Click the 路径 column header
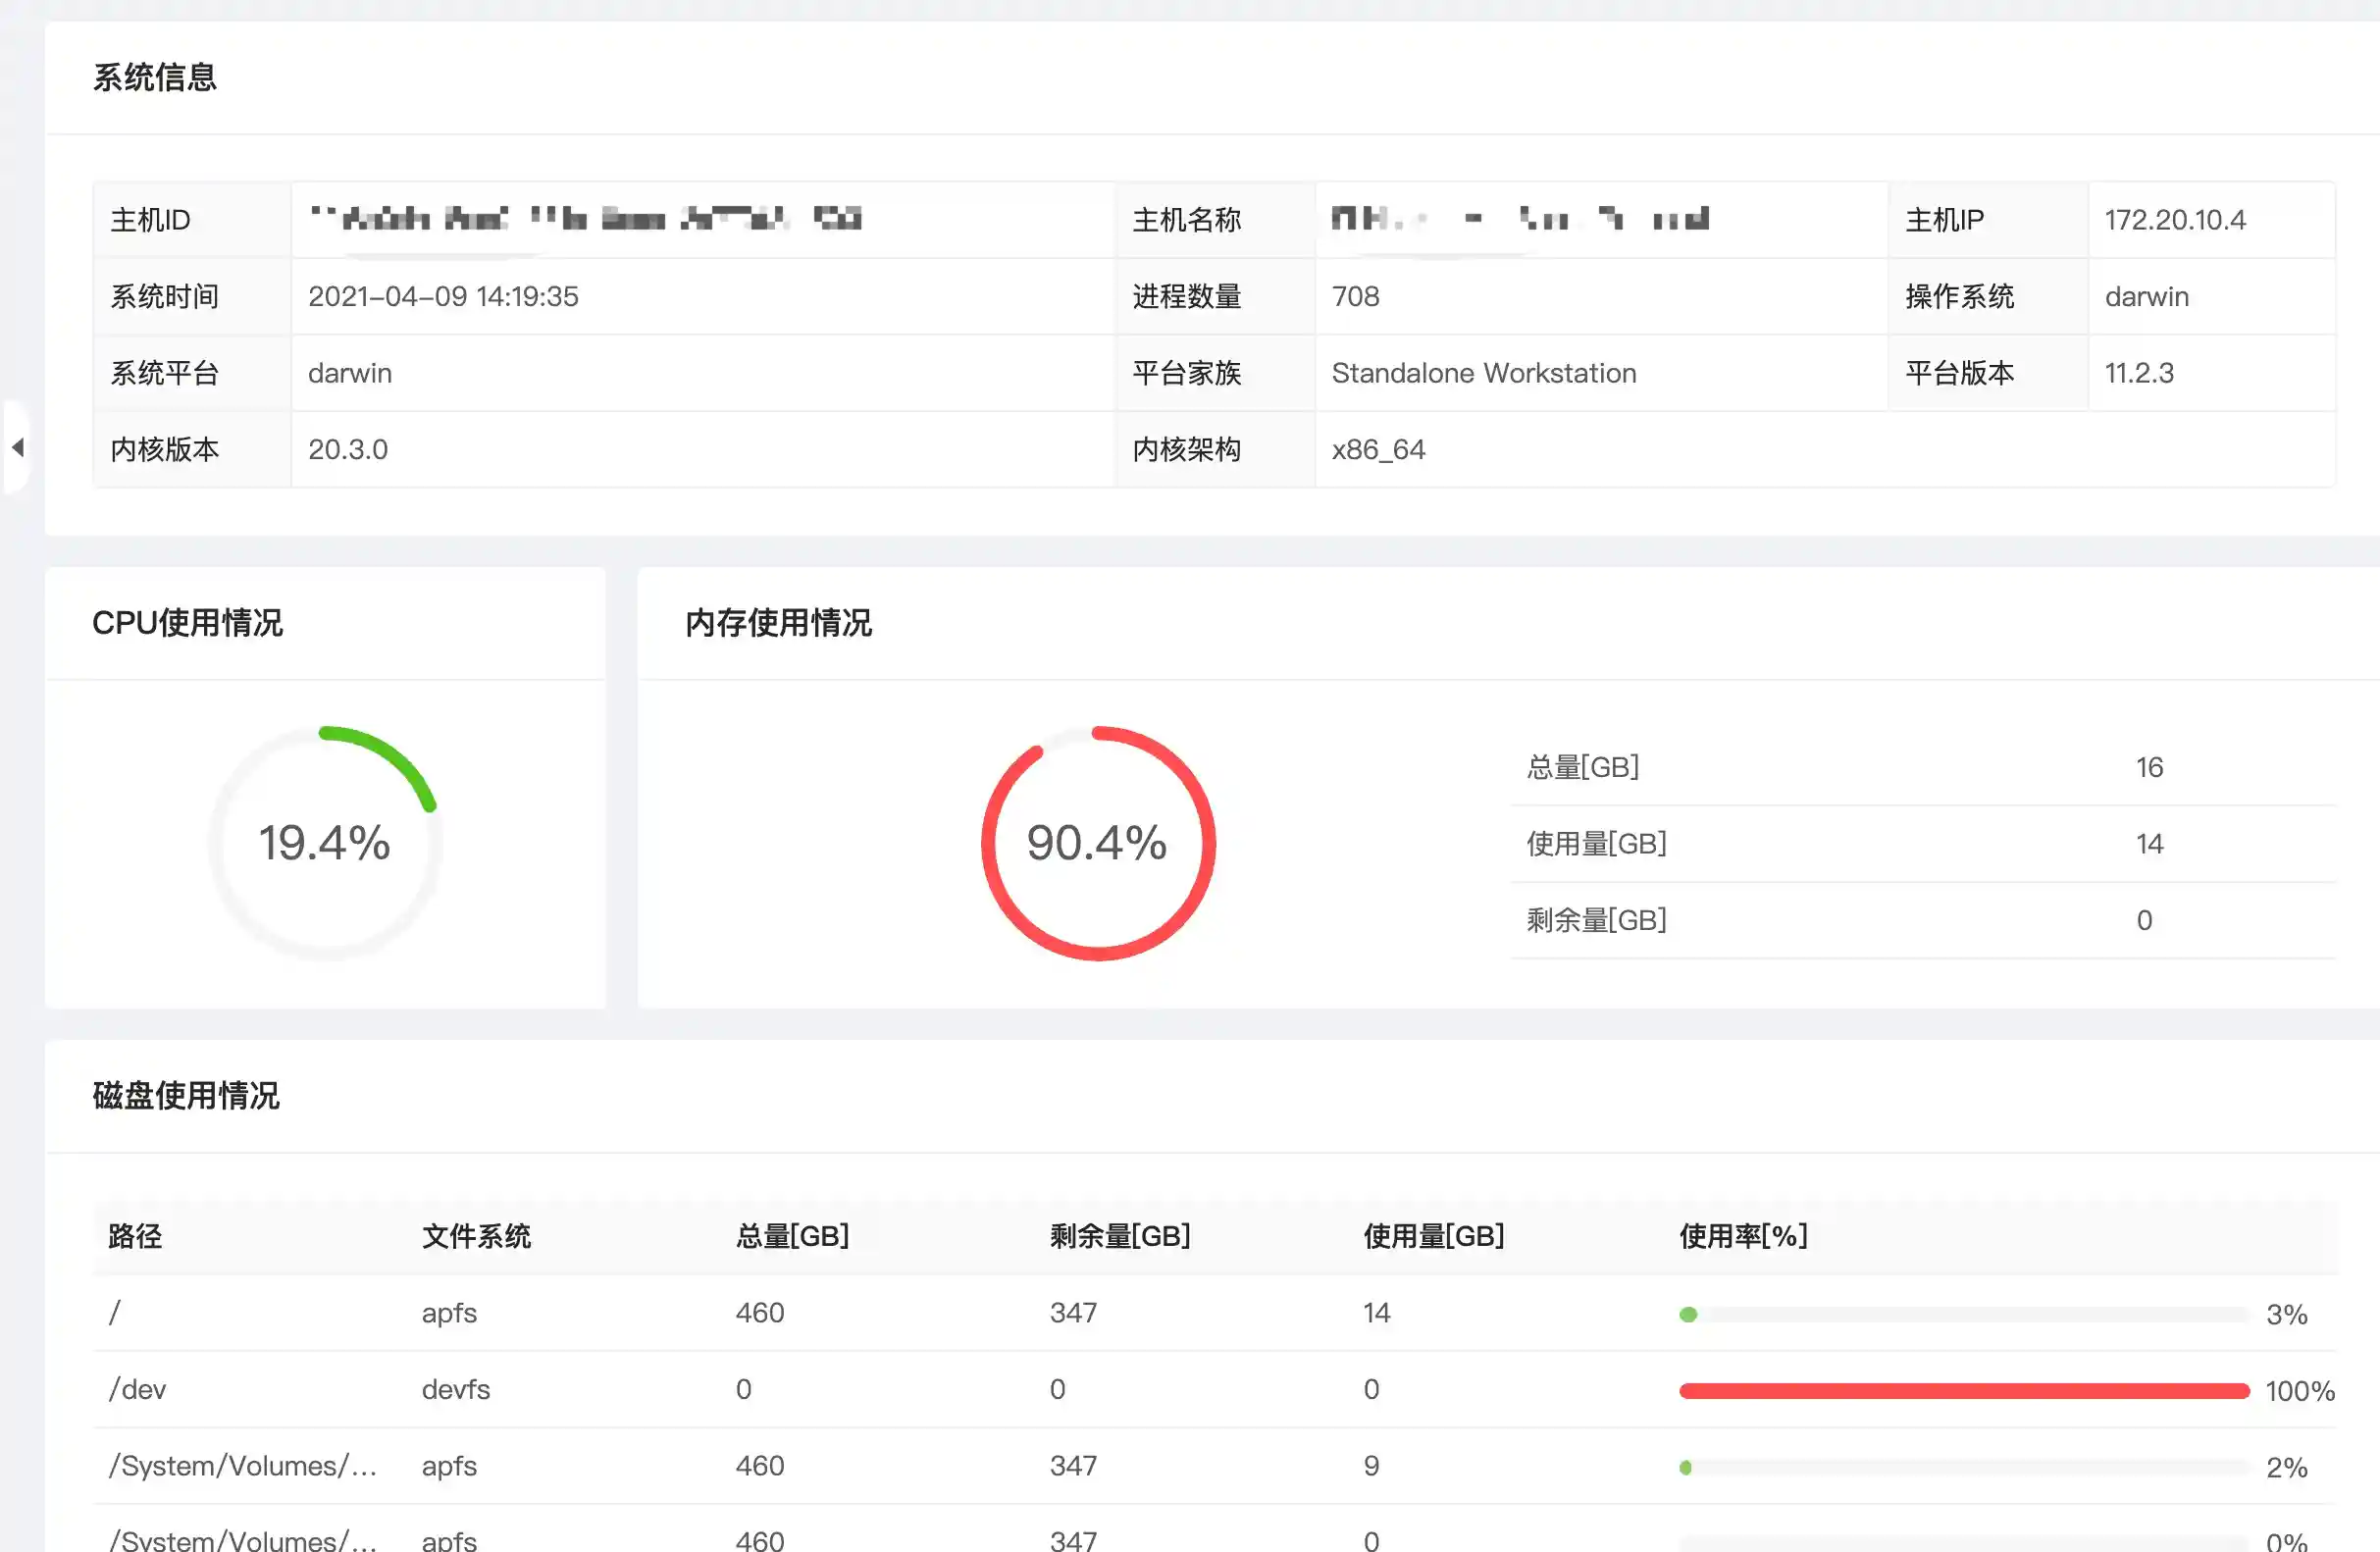 135,1236
